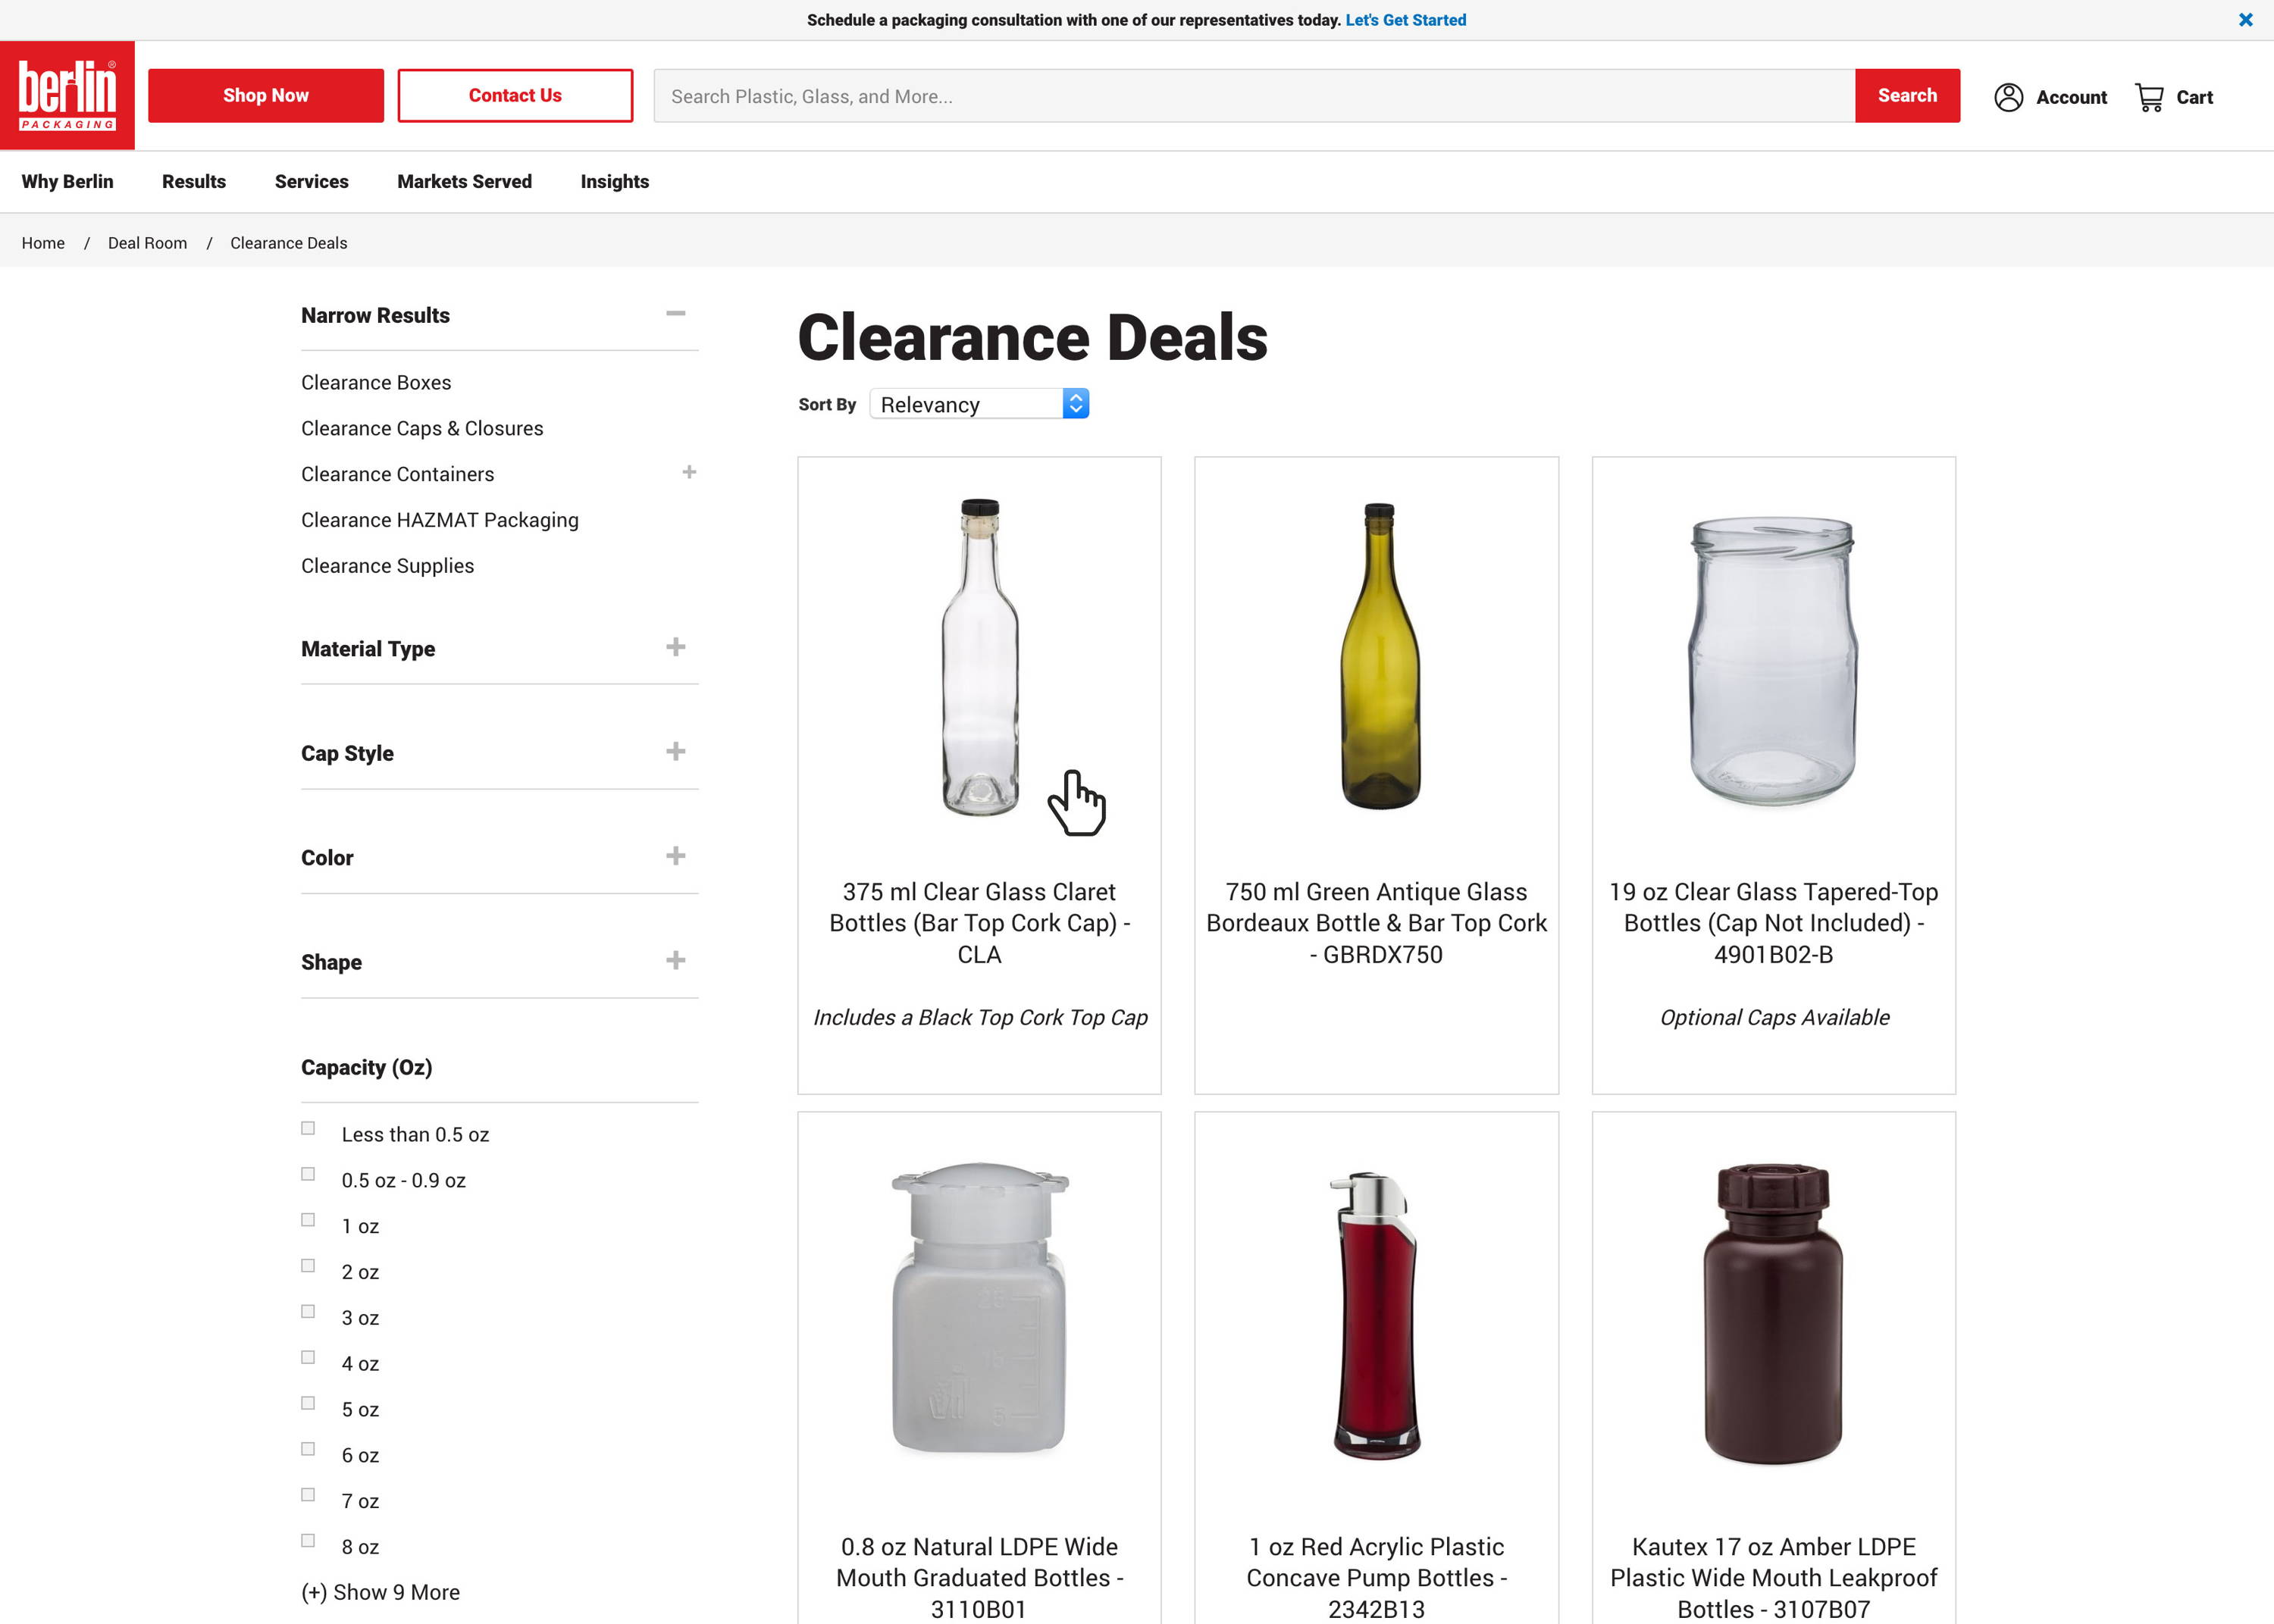The height and width of the screenshot is (1624, 2274).
Task: Check the 8 oz capacity box
Action: [x=308, y=1541]
